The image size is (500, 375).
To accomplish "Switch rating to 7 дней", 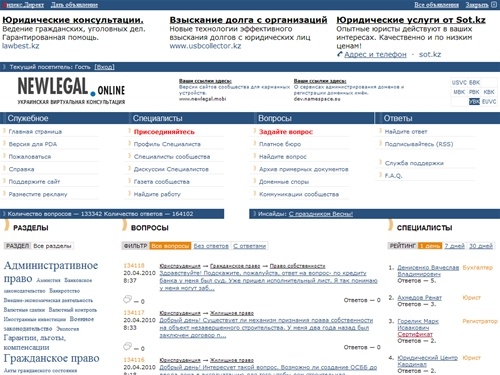I will click(454, 246).
